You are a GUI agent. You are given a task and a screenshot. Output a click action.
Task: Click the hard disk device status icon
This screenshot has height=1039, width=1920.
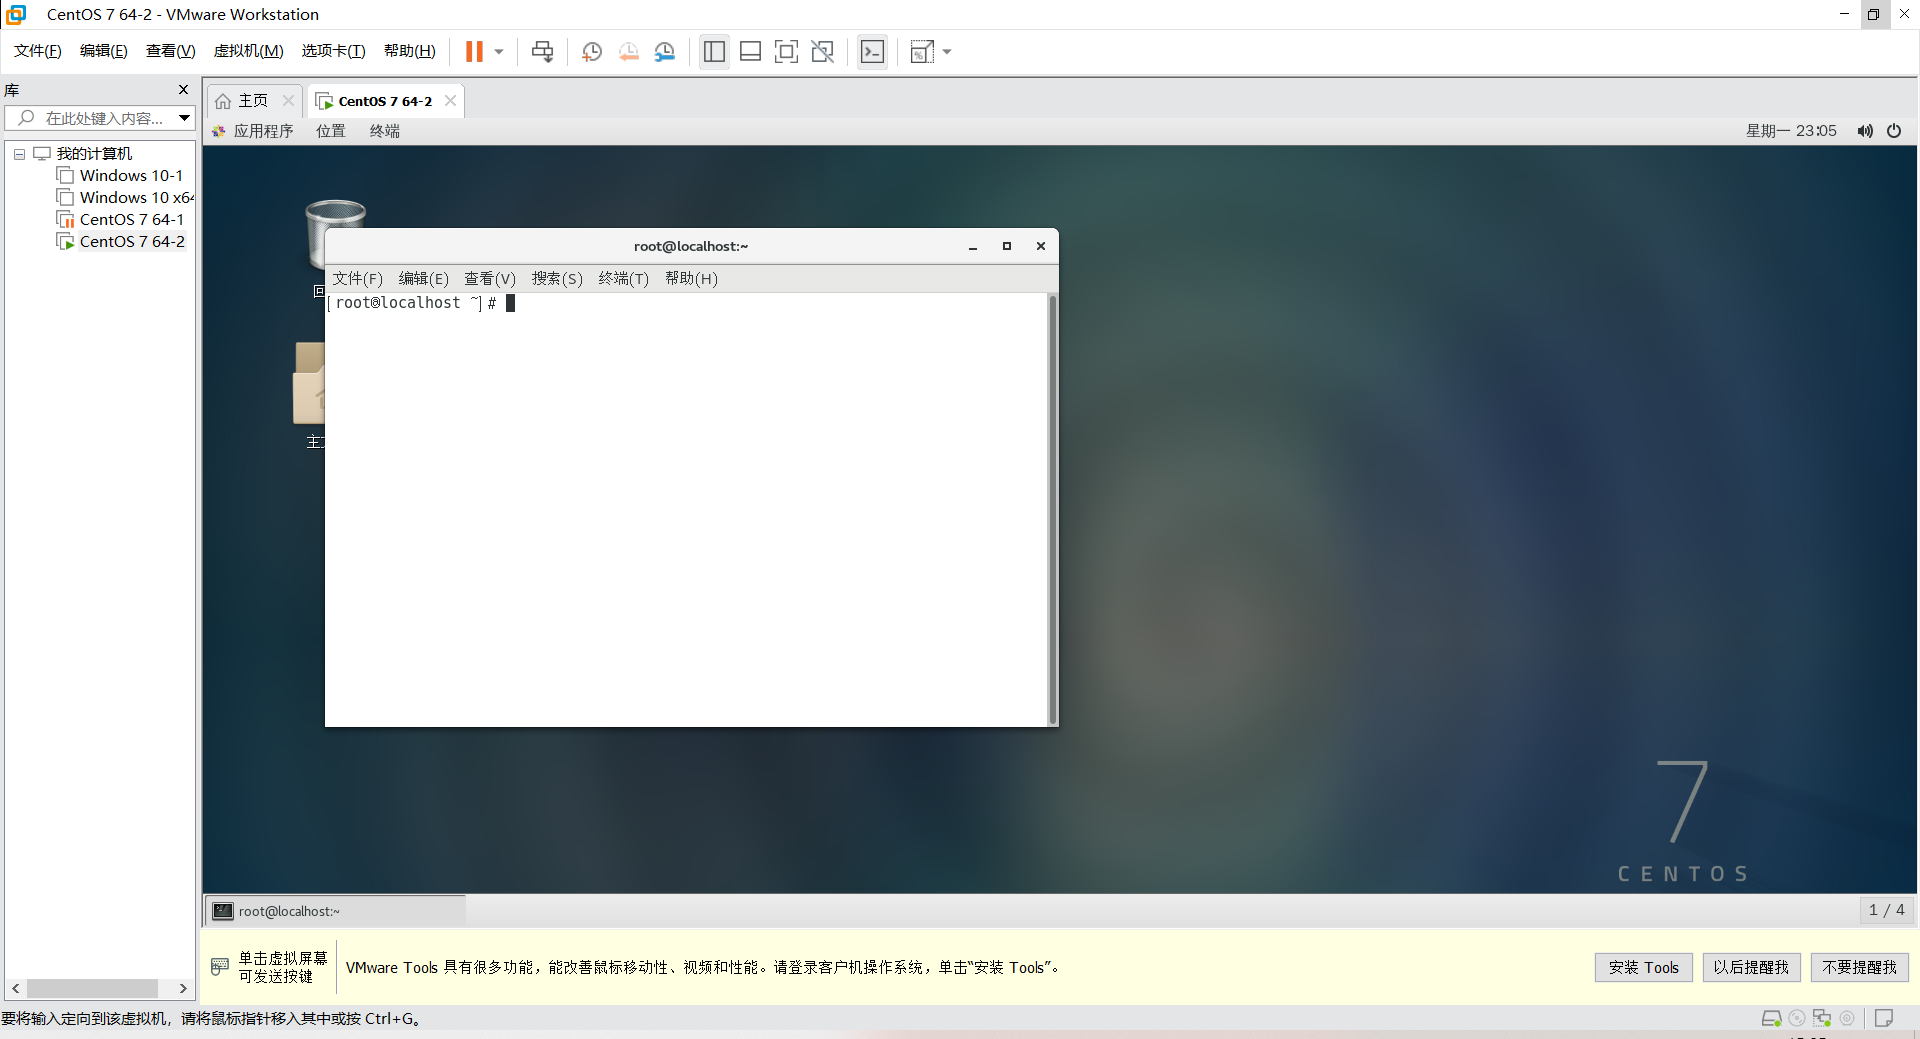coord(1771,1018)
